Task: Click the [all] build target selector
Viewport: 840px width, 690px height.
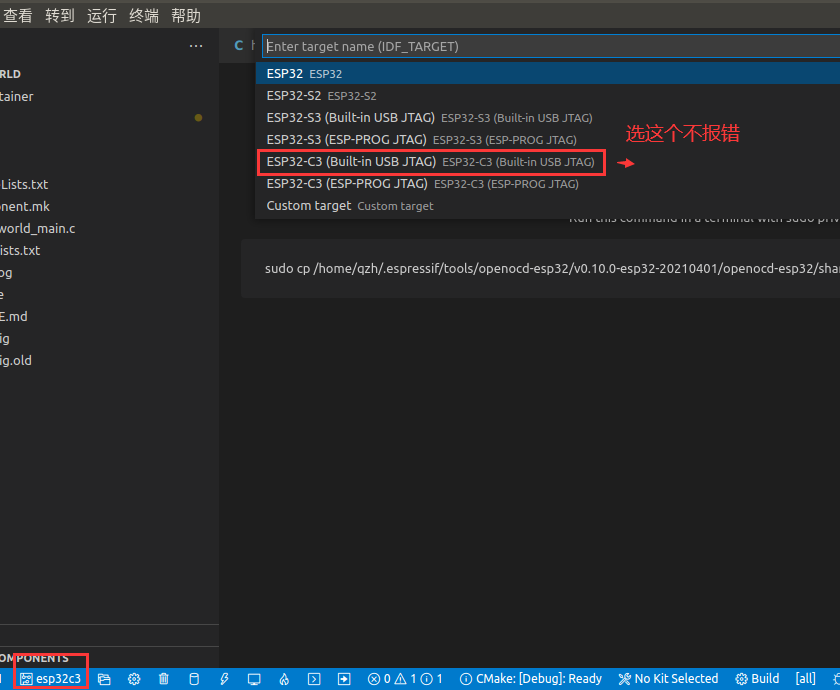Action: coord(806,679)
